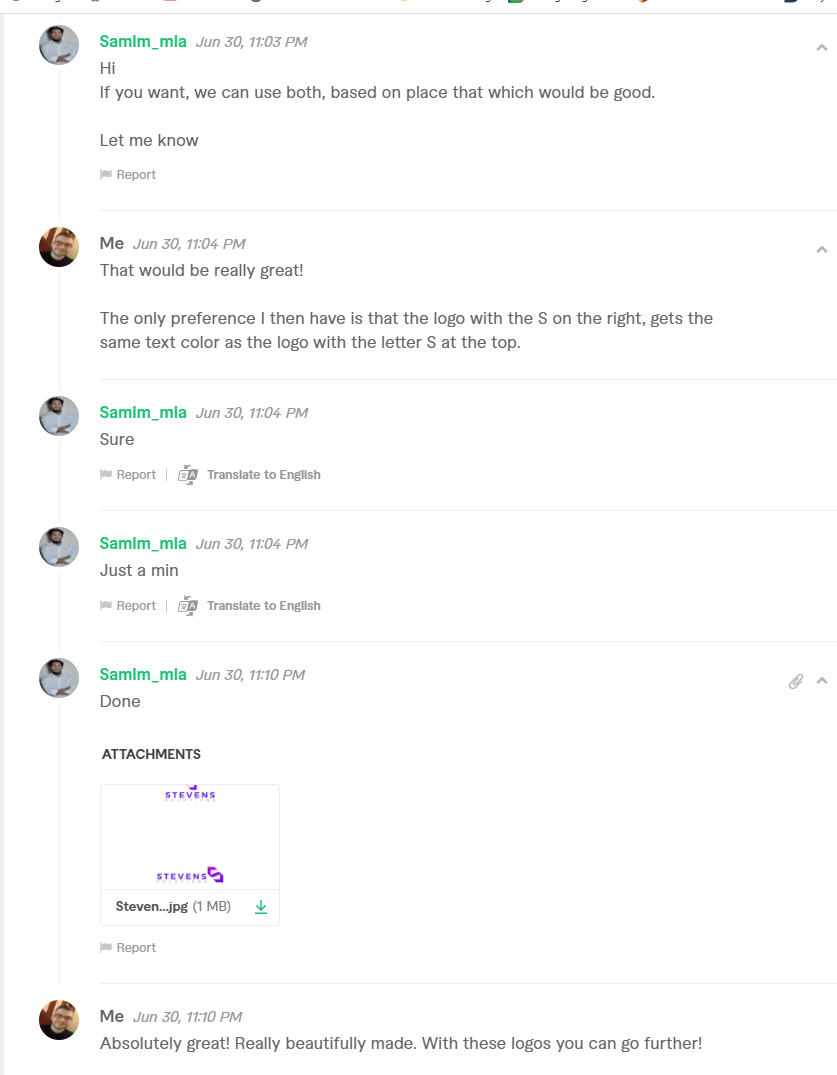
Task: Click the paperclip icon on Done message
Action: [796, 681]
